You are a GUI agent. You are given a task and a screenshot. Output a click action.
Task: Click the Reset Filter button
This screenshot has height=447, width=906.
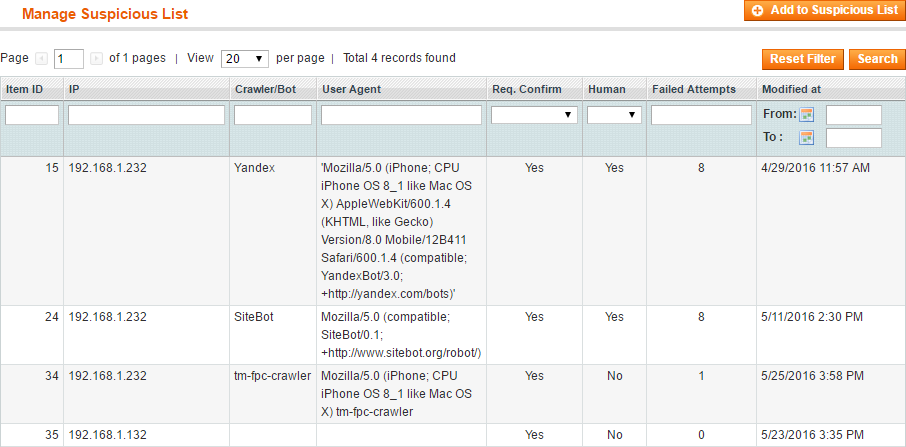803,59
